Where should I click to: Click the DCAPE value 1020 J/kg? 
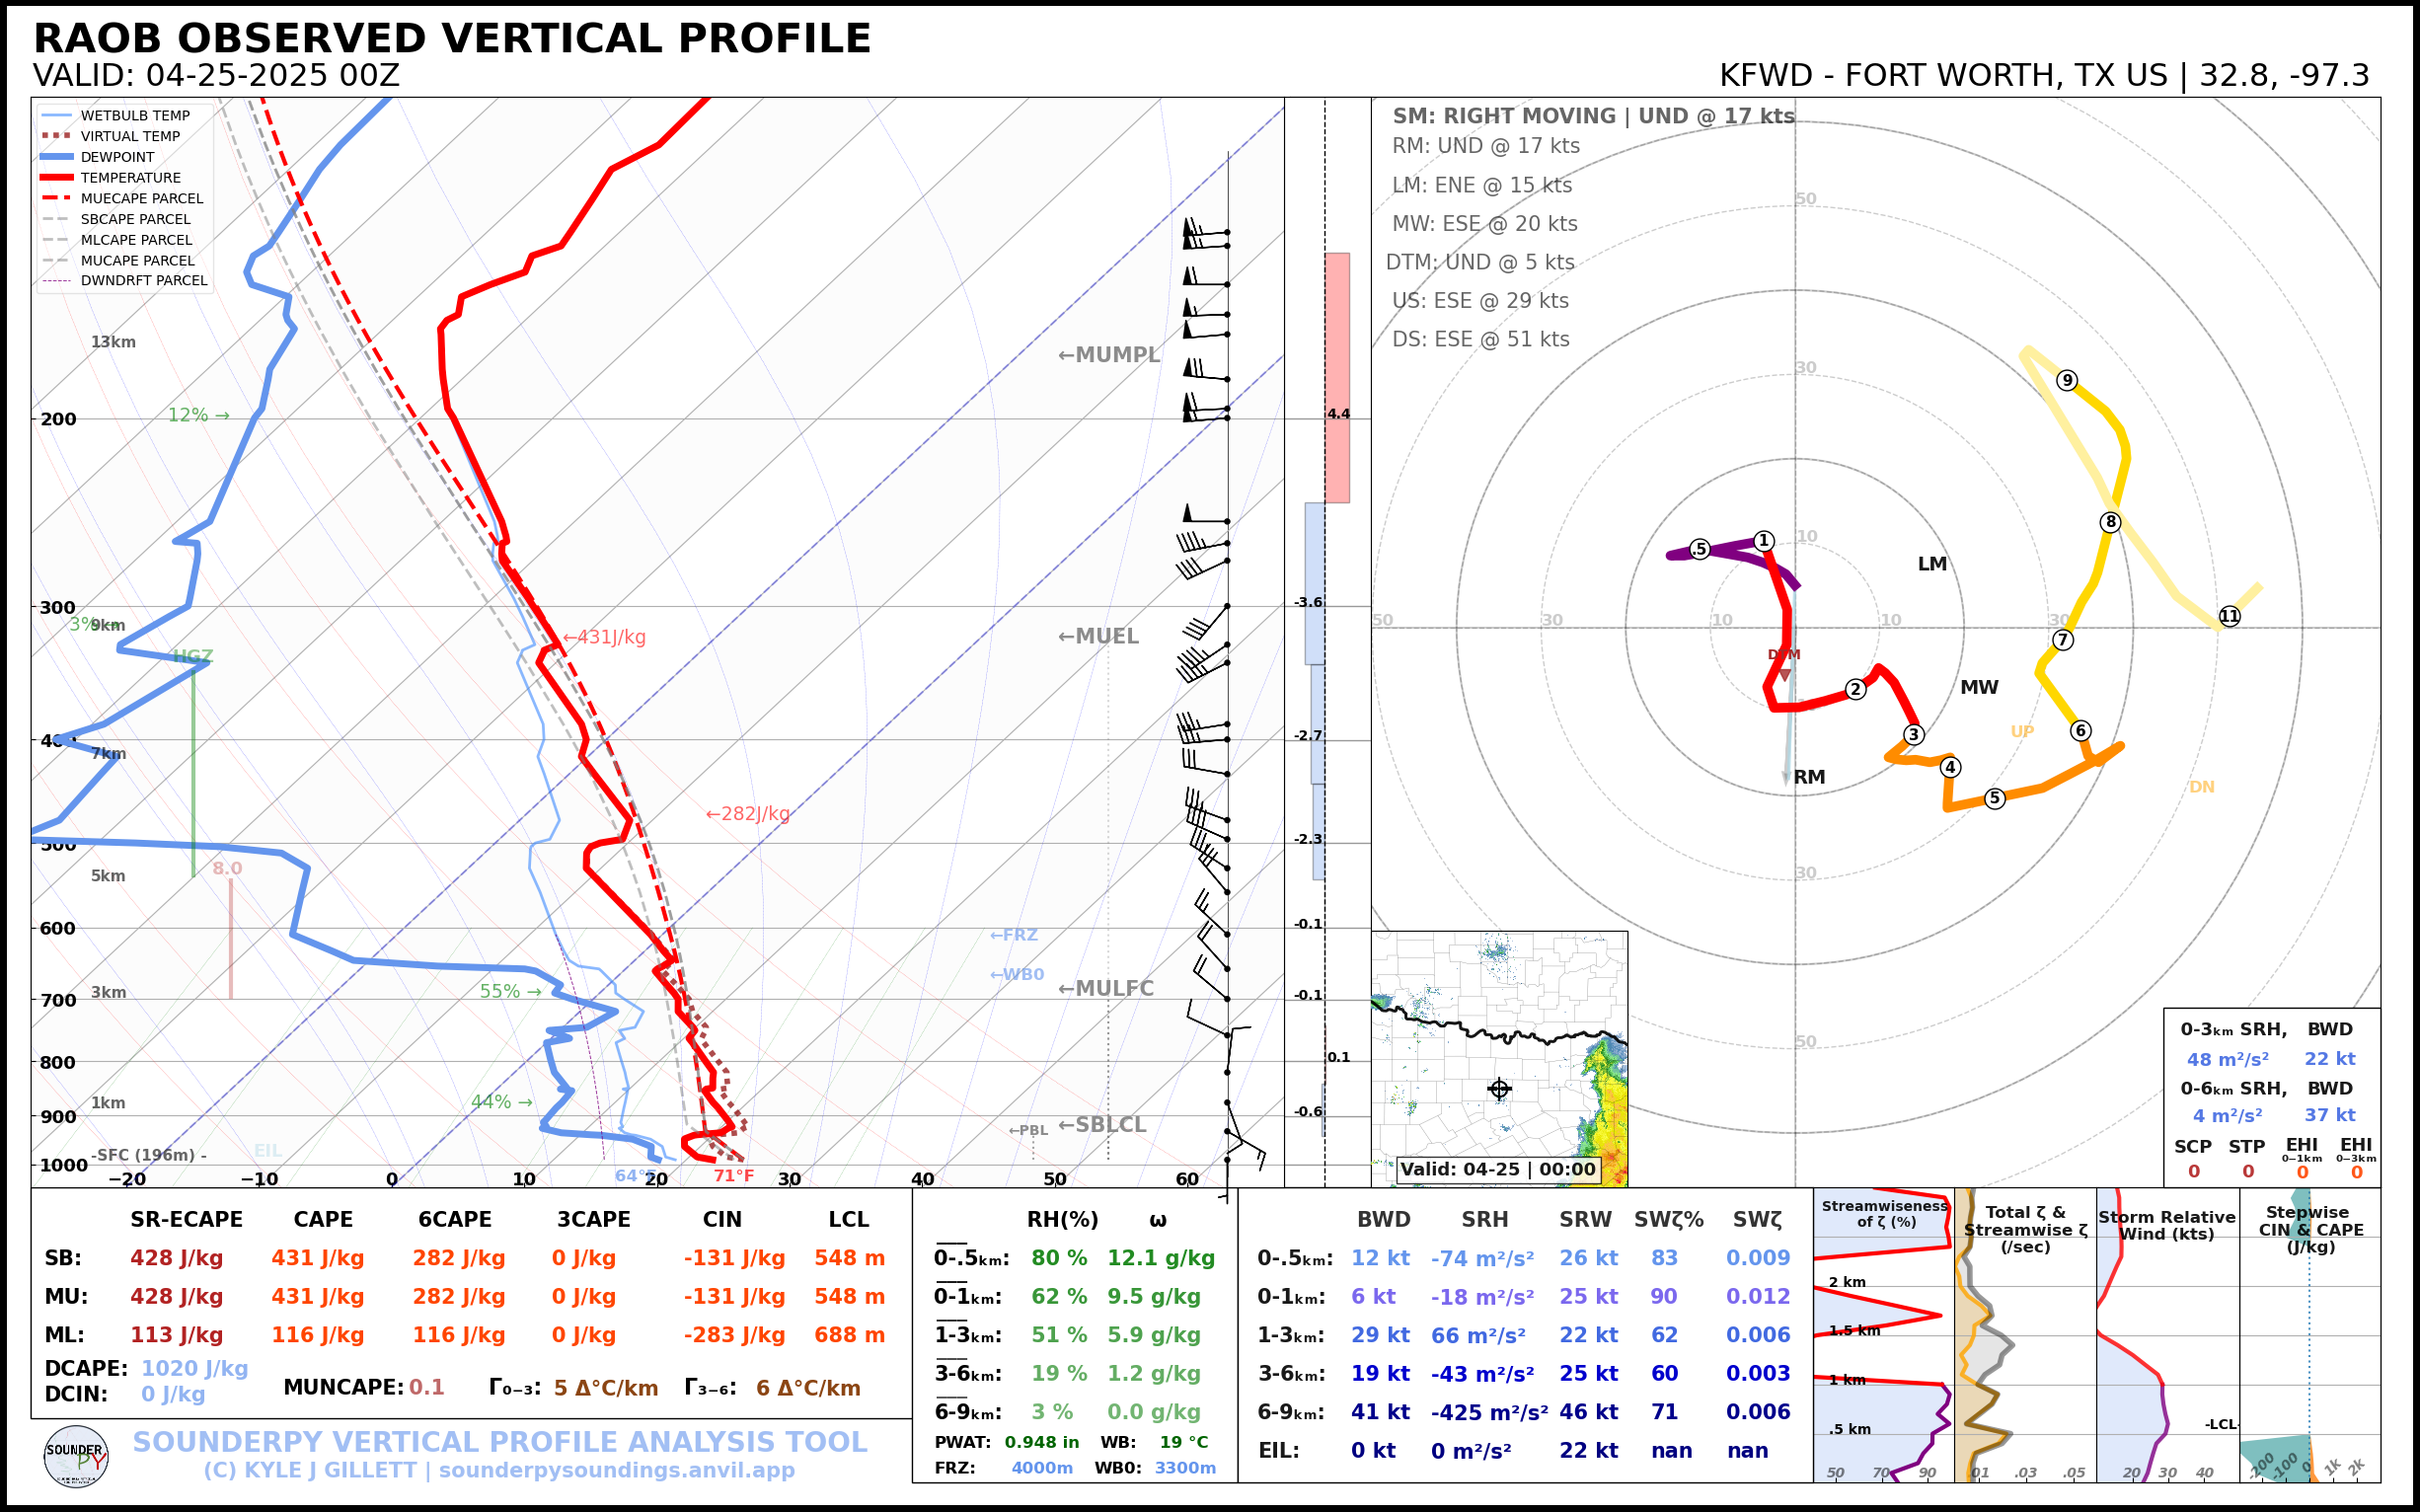[x=194, y=1368]
